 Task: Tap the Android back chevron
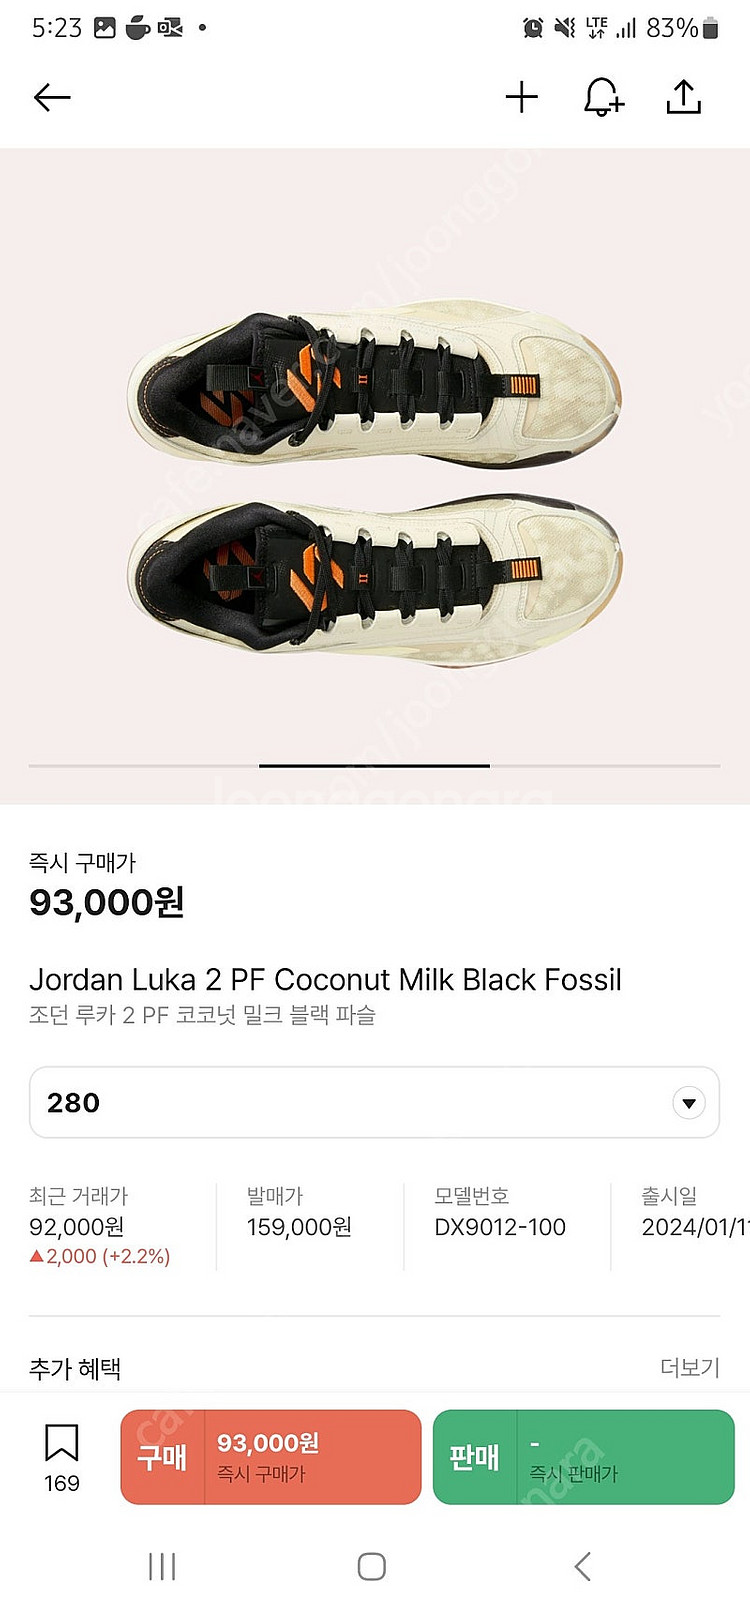[583, 1566]
